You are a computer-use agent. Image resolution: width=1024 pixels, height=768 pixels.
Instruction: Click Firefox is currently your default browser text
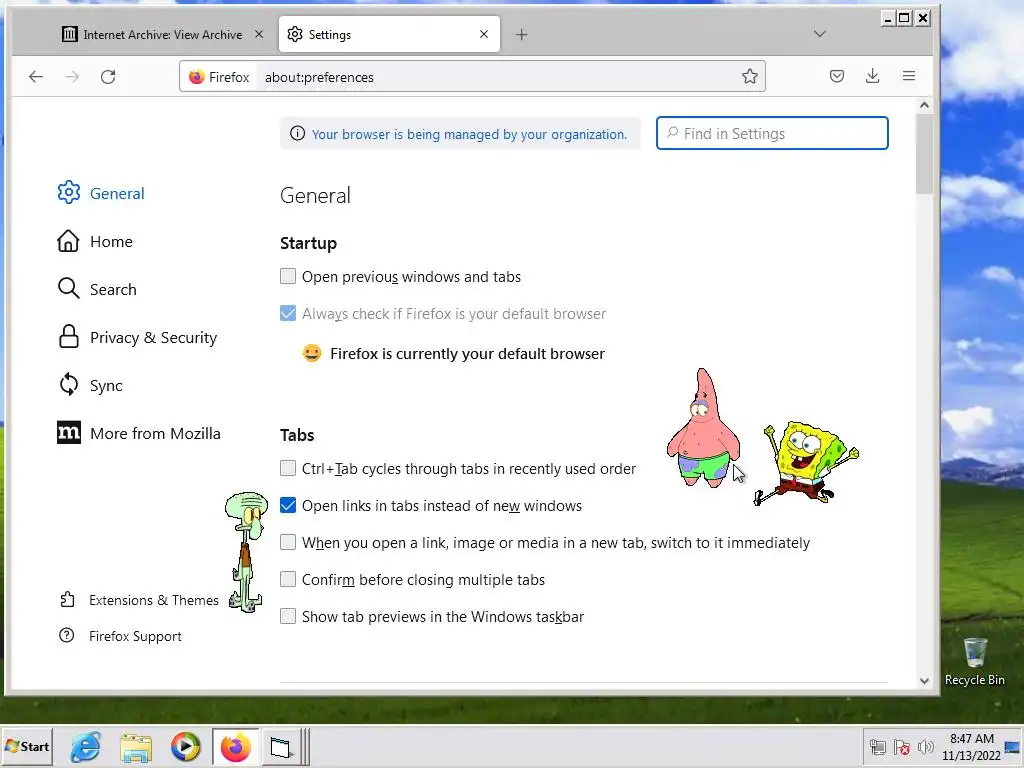[468, 353]
